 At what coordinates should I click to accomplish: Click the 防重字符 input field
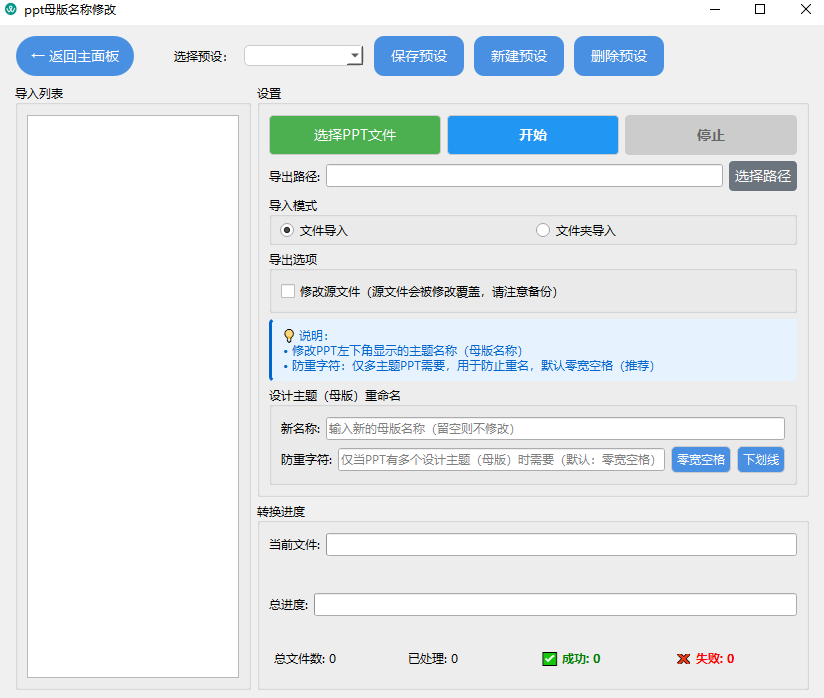tap(501, 460)
